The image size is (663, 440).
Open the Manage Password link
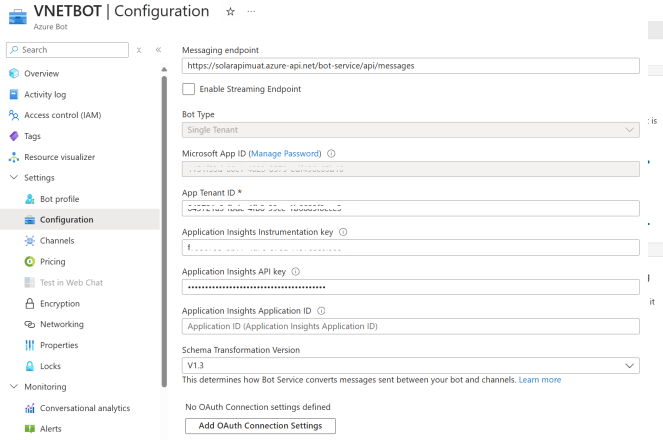pos(285,153)
